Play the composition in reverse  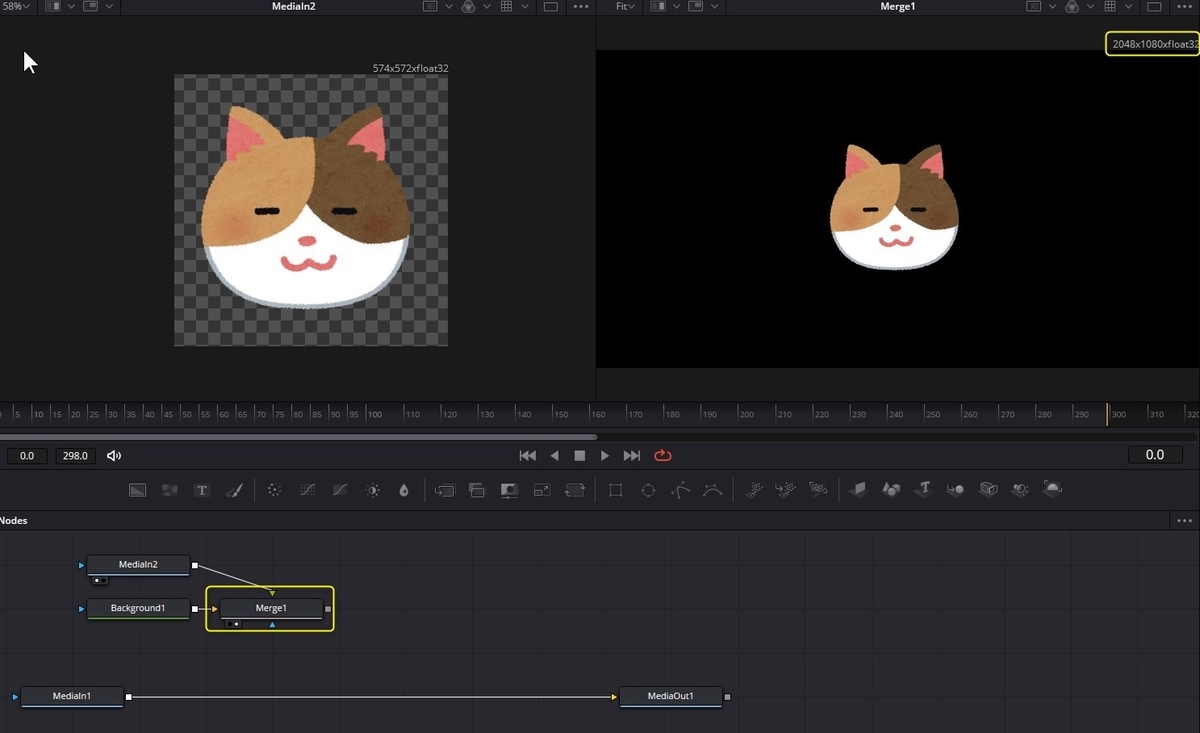pos(555,455)
